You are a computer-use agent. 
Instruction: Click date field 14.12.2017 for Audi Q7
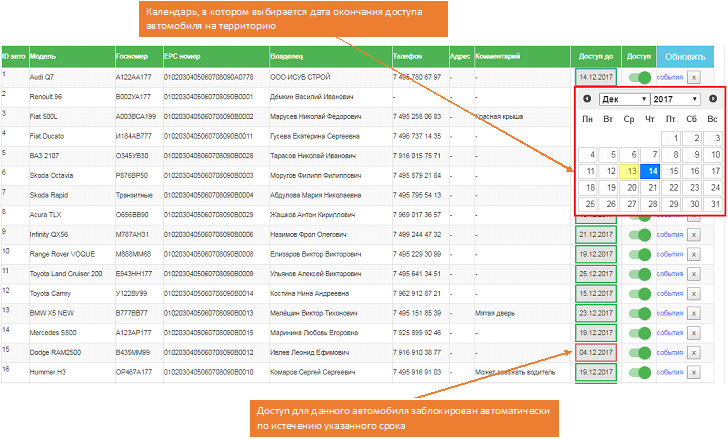[x=596, y=77]
